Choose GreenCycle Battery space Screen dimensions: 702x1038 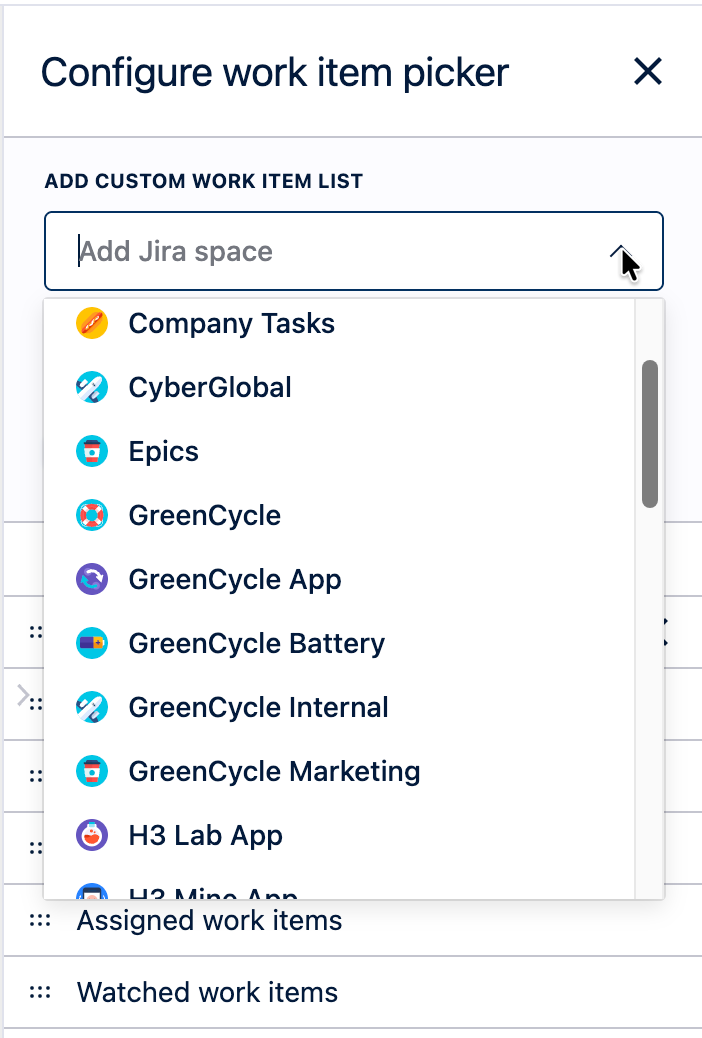tap(338, 643)
